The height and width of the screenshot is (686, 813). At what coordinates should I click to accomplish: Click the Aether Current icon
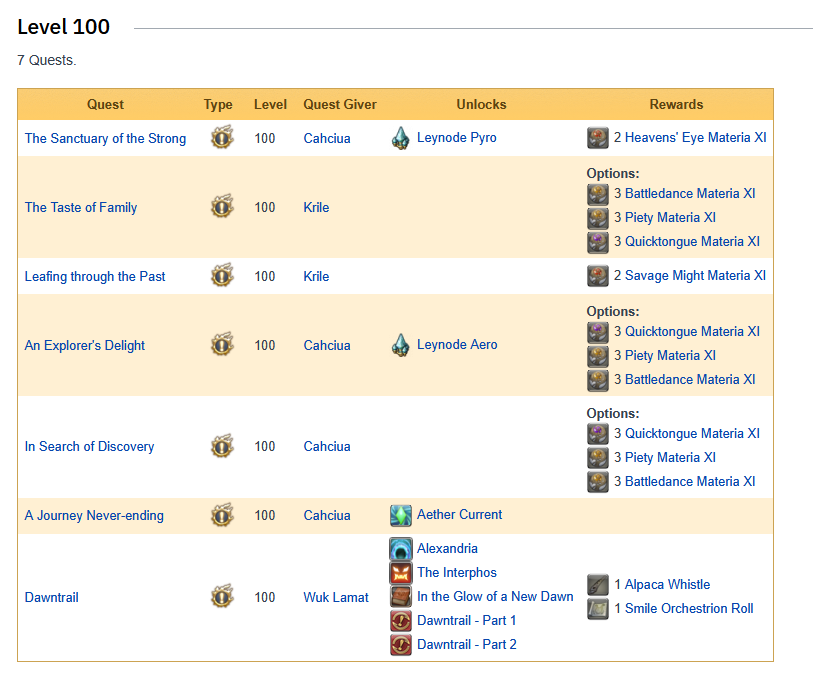point(401,515)
